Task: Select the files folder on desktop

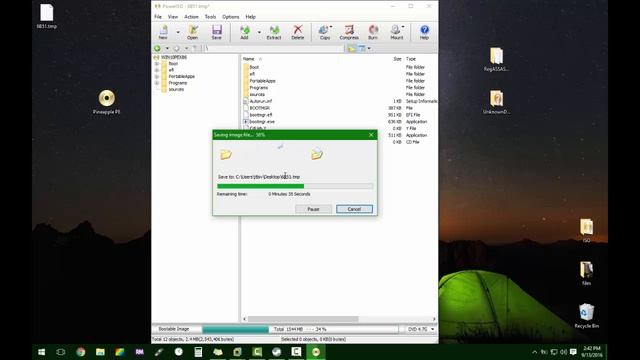Action: [586, 273]
